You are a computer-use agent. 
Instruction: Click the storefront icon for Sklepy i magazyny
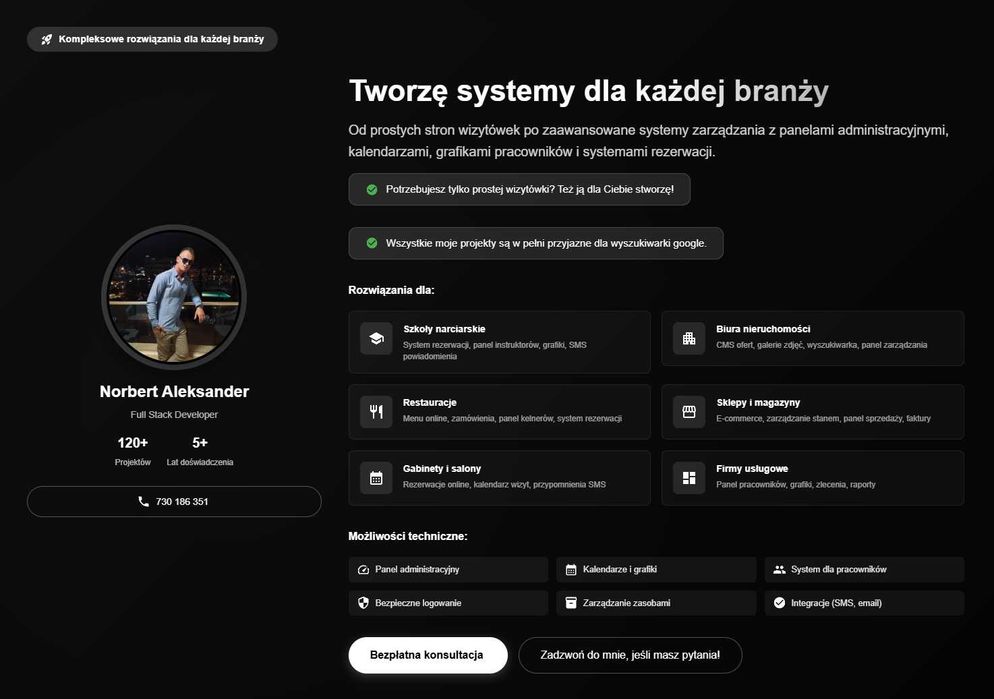click(689, 412)
